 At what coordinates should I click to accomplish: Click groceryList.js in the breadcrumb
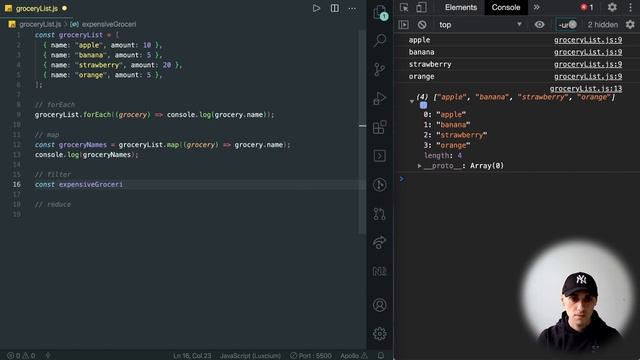(x=40, y=24)
